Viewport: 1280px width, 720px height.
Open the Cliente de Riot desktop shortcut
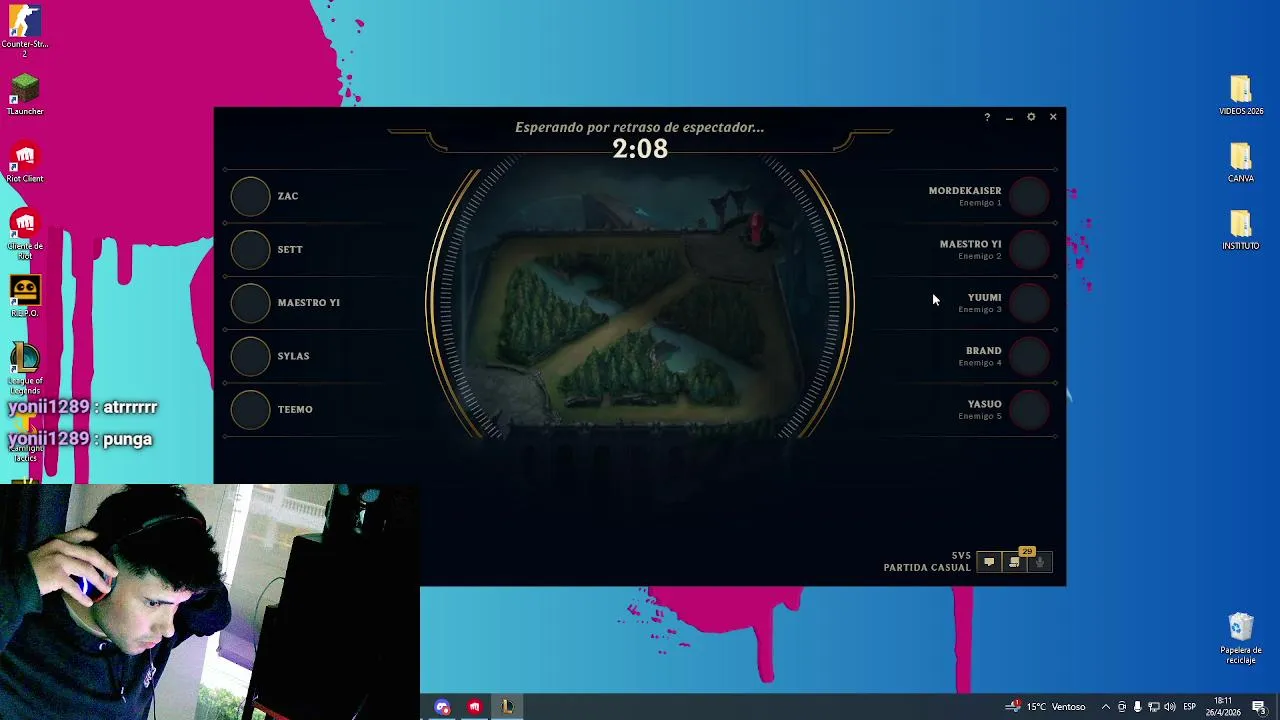click(25, 235)
